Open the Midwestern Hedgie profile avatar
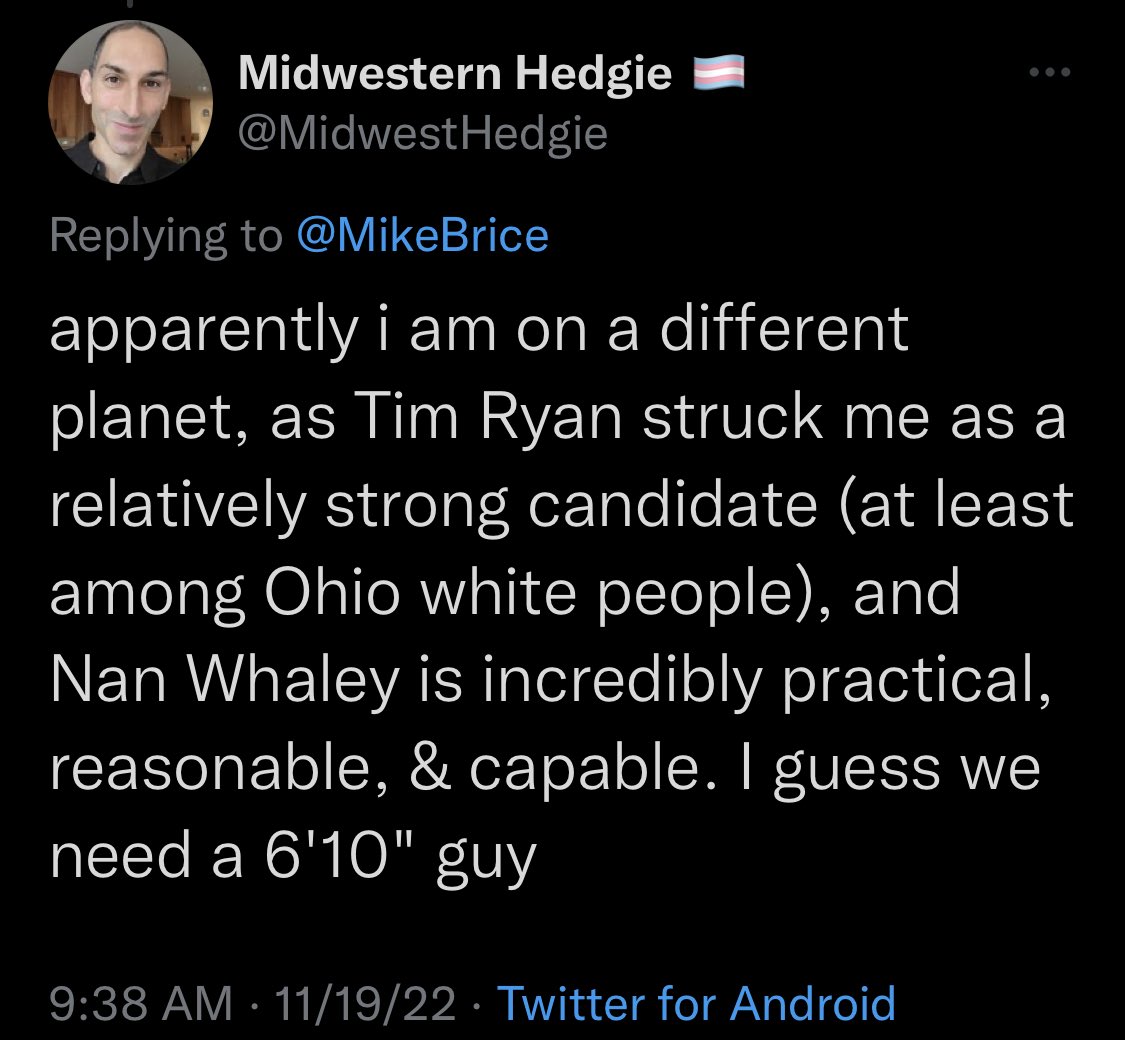Image resolution: width=1125 pixels, height=1040 pixels. click(130, 102)
